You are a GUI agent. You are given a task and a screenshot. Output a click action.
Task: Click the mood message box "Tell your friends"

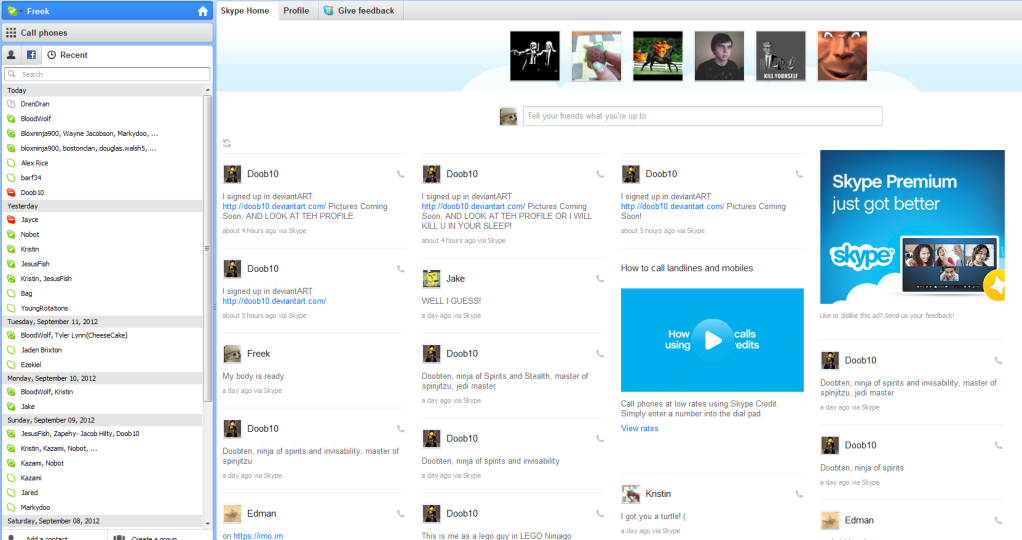[x=703, y=116]
